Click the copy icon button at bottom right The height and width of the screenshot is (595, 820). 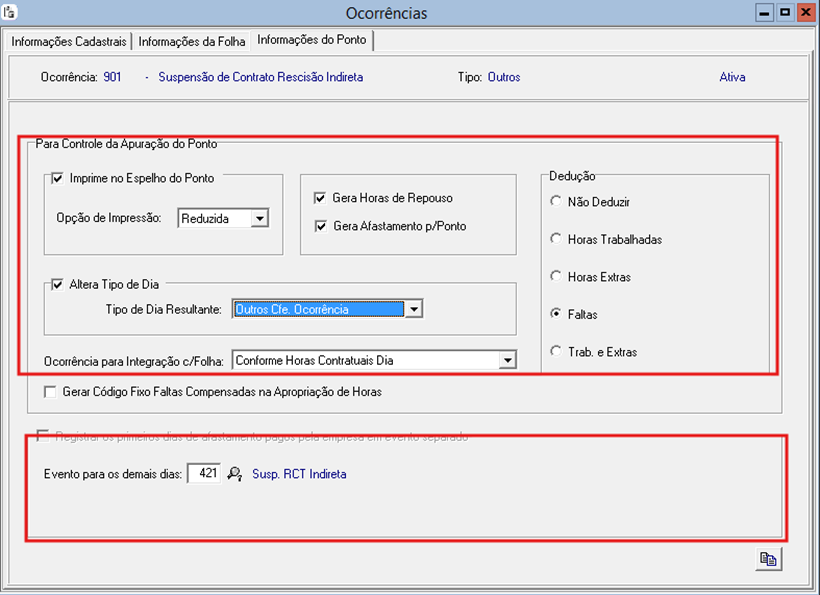(768, 560)
